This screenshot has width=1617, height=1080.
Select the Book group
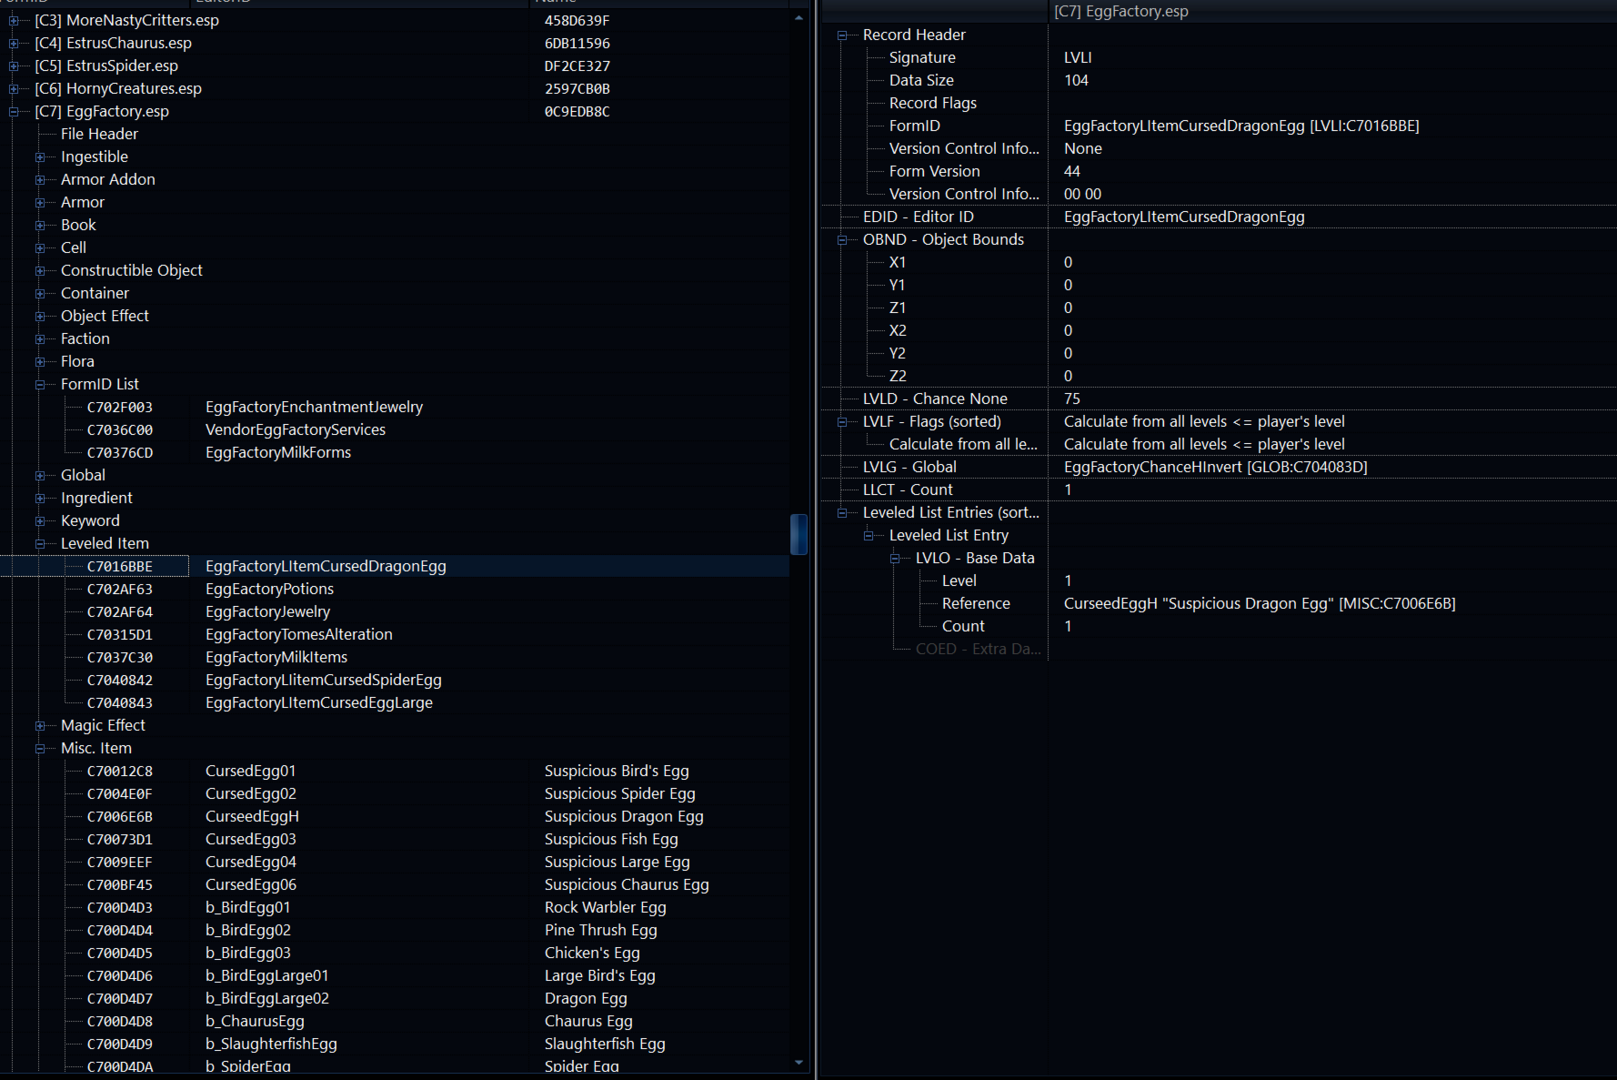click(78, 225)
